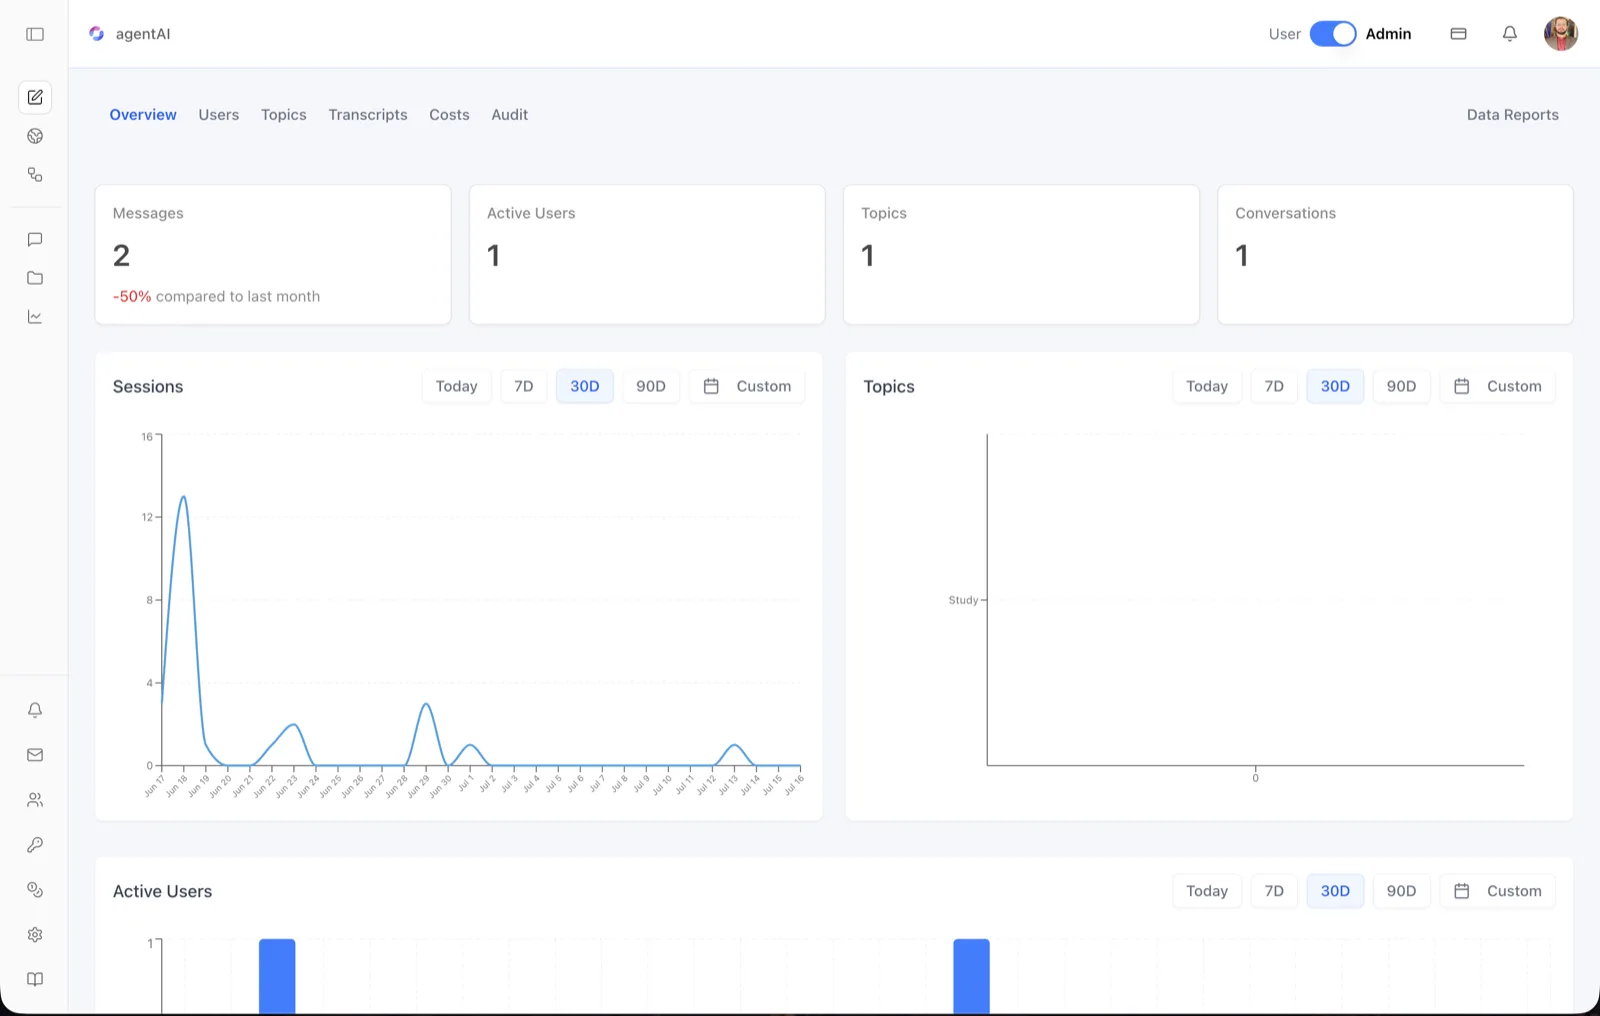This screenshot has height=1016, width=1600.
Task: Select 30D range in Sessions chart
Action: pyautogui.click(x=585, y=386)
